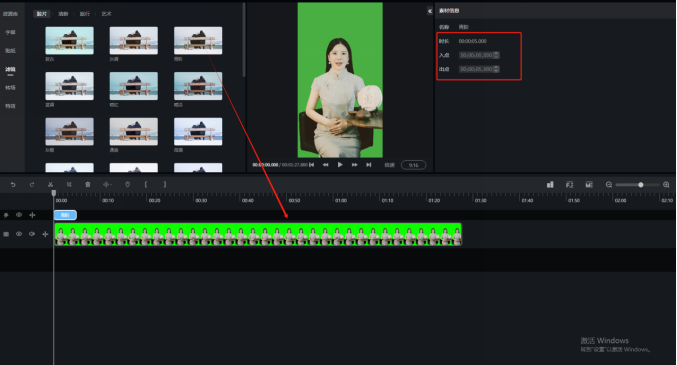The width and height of the screenshot is (677, 365).
Task: Click the redo arrow icon
Action: (32, 184)
